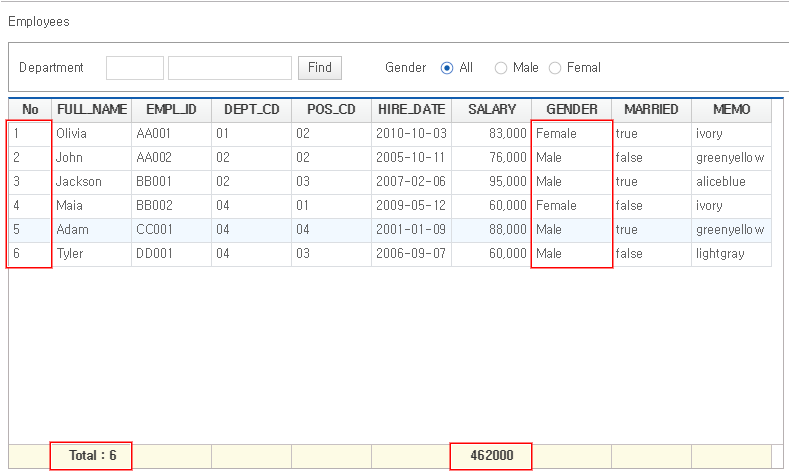This screenshot has width=790, height=475.
Task: Select the All gender radio button
Action: tap(447, 68)
